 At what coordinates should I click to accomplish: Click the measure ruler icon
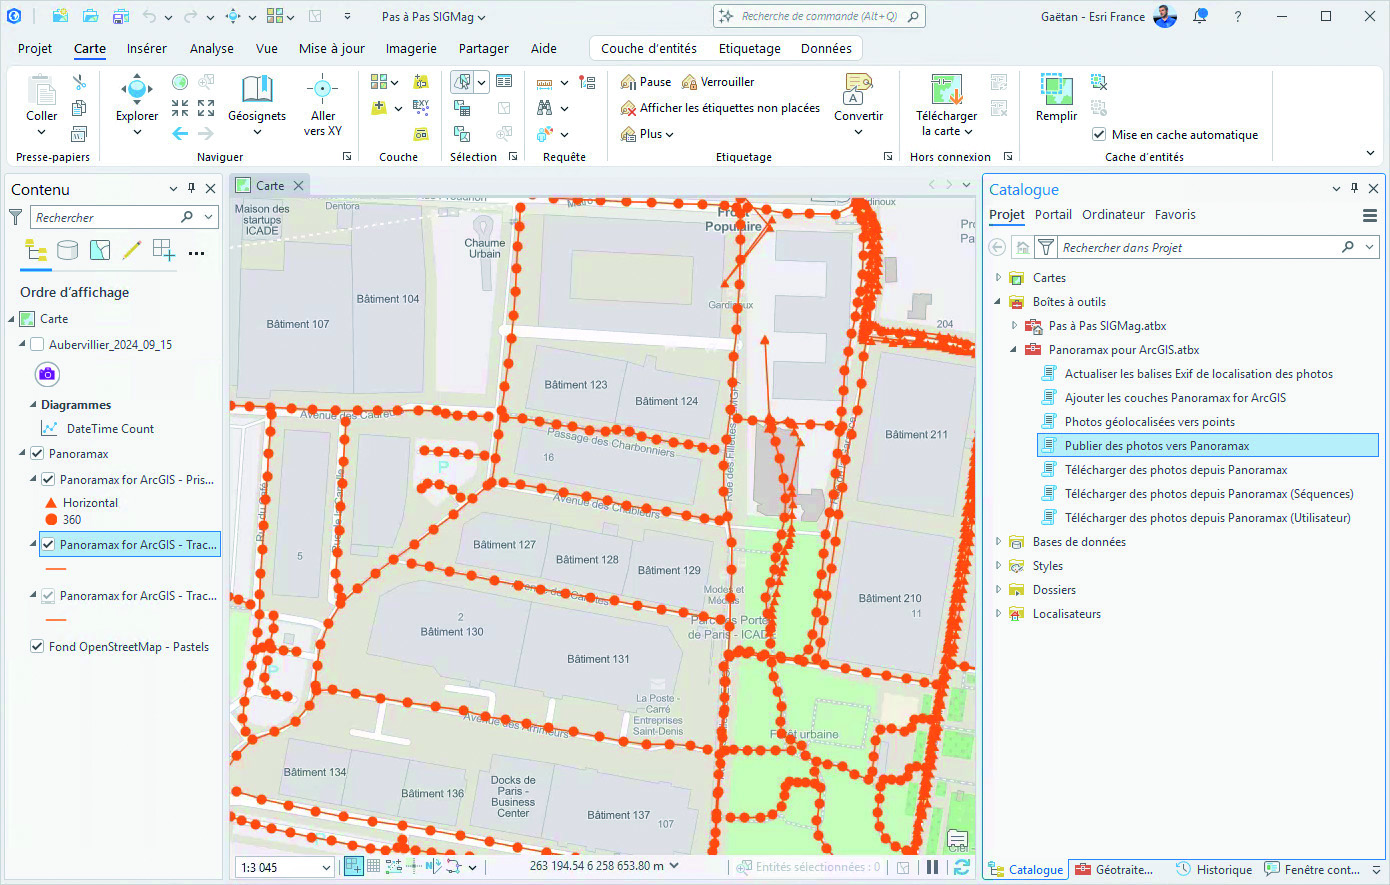(545, 83)
